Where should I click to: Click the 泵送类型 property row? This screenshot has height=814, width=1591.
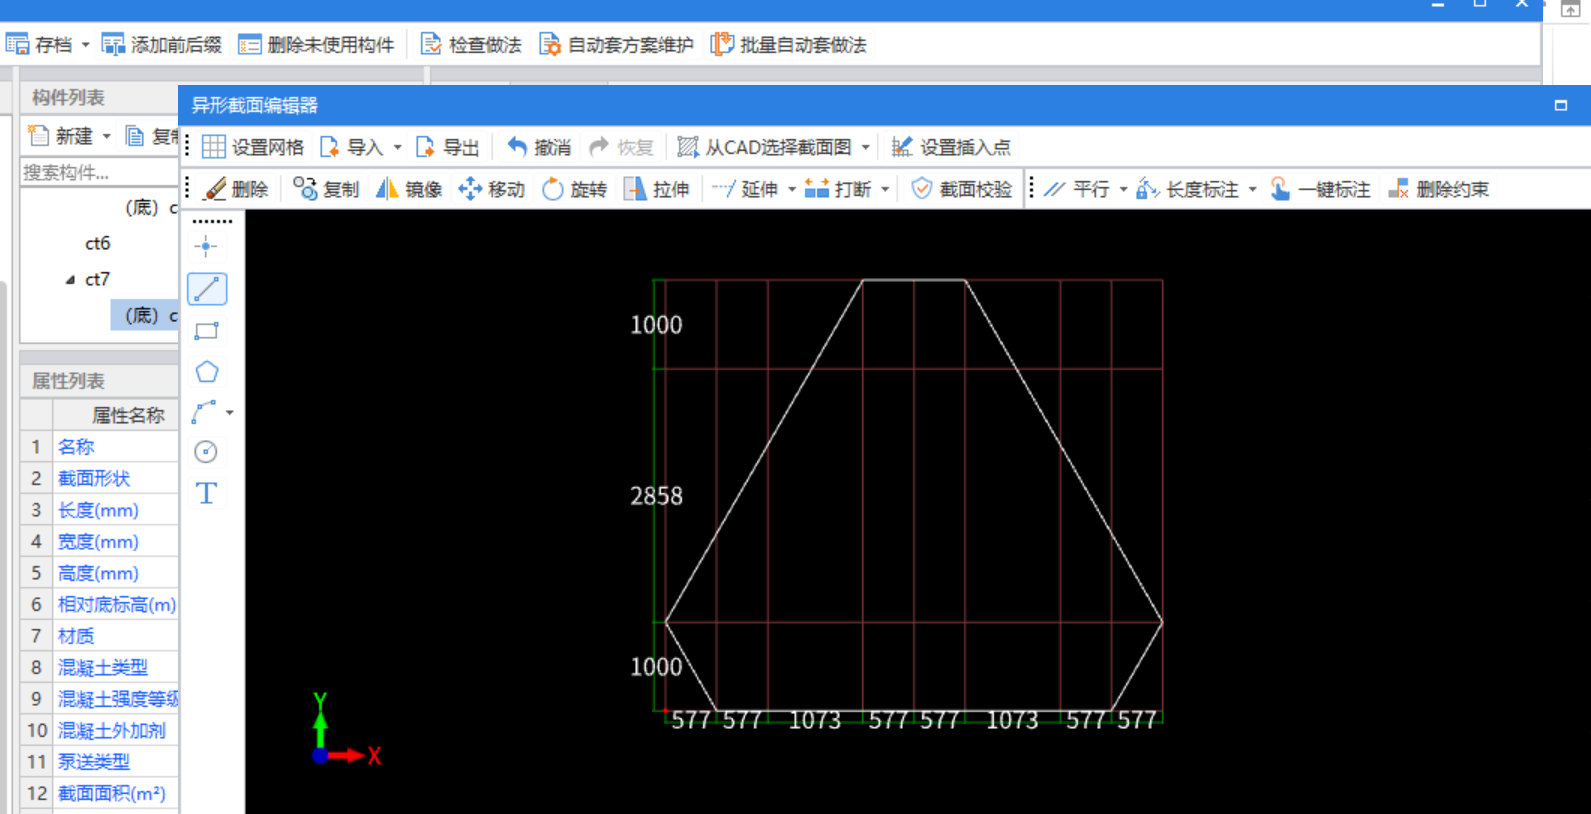[x=100, y=762]
